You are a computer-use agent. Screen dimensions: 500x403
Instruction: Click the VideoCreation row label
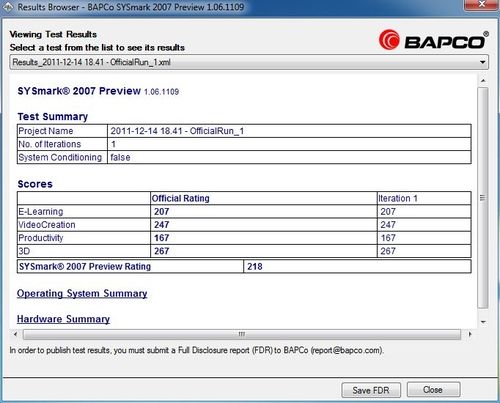coord(47,225)
